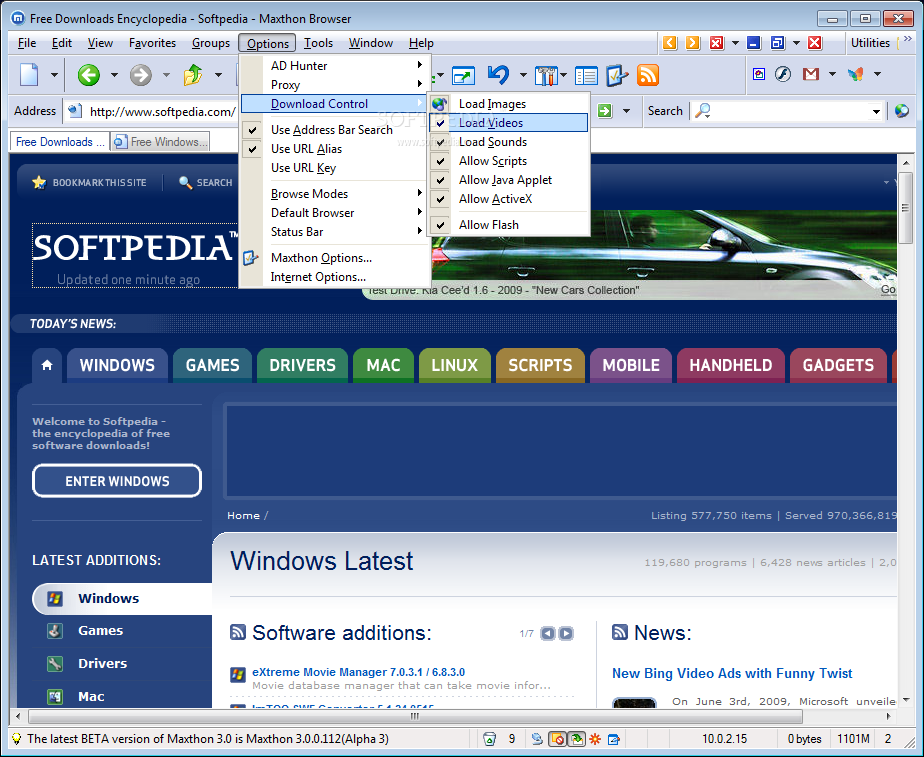
Task: Click the blue restore tab window icon
Action: tap(778, 42)
